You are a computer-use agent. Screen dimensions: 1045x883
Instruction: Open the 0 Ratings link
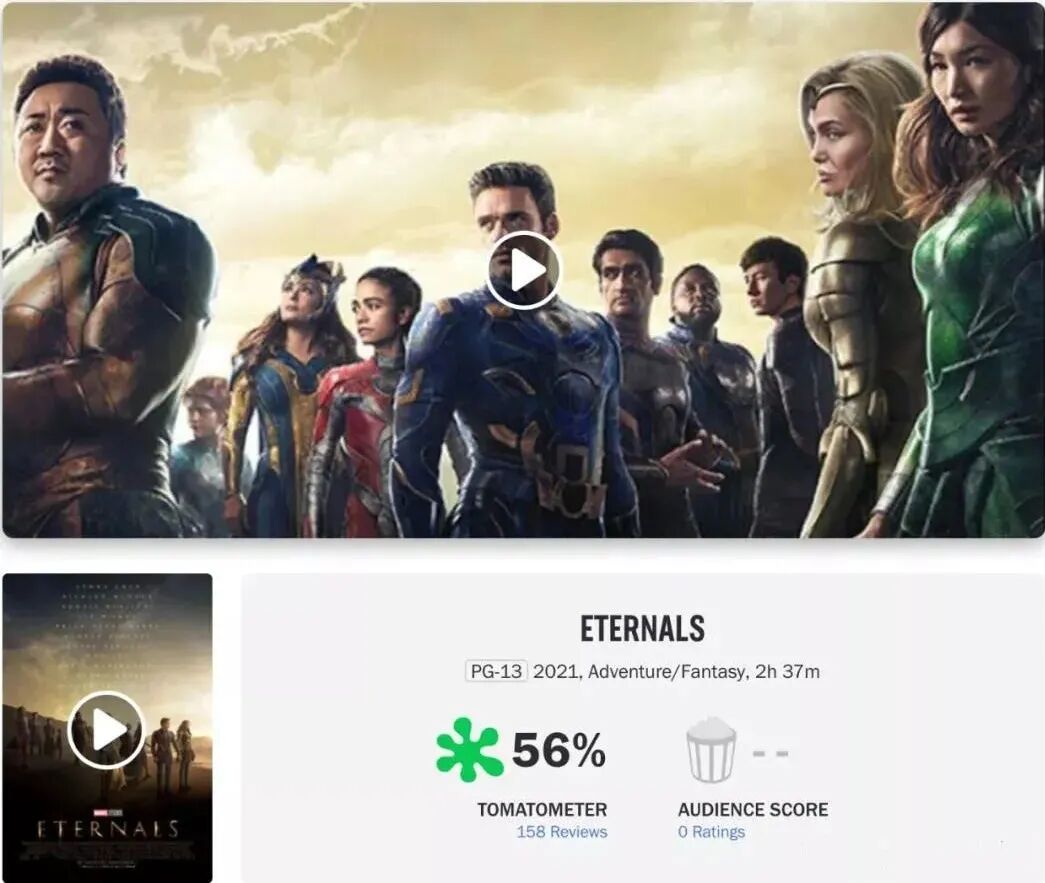tap(711, 832)
